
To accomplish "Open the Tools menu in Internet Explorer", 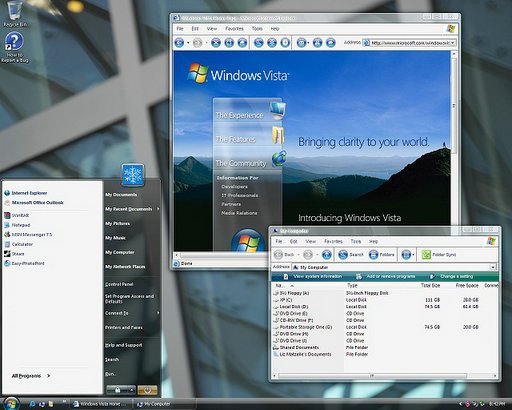I will pos(257,29).
